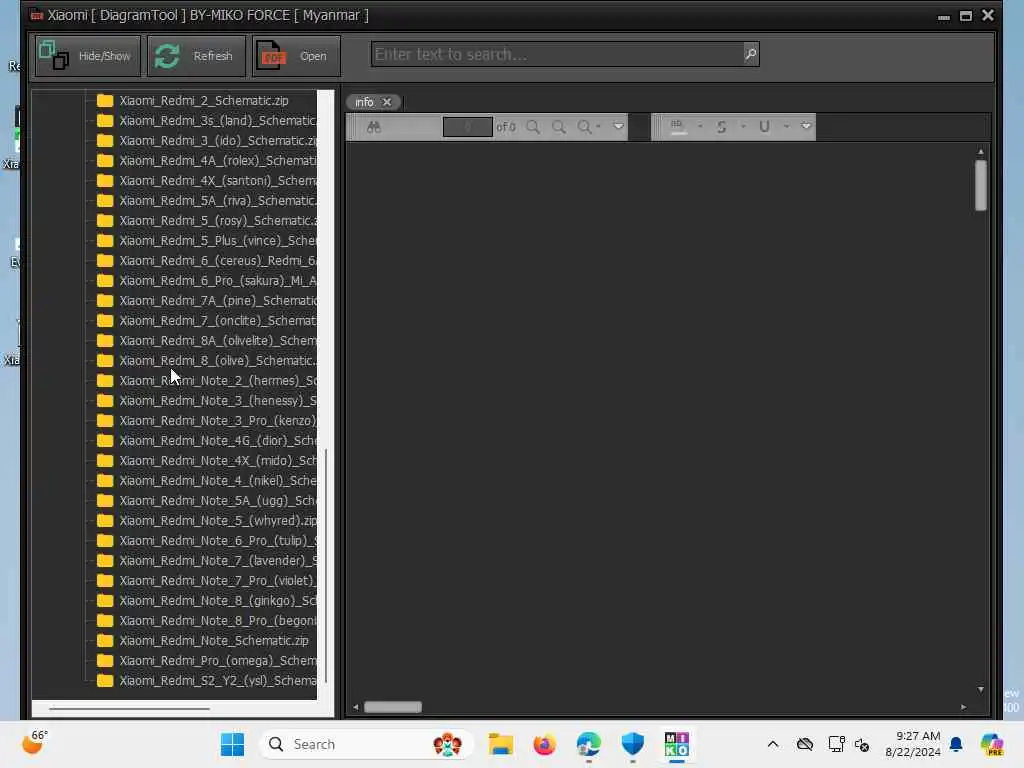Screen dimensions: 1024x768
Task: Click the magnifier icon in search box
Action: [751, 54]
